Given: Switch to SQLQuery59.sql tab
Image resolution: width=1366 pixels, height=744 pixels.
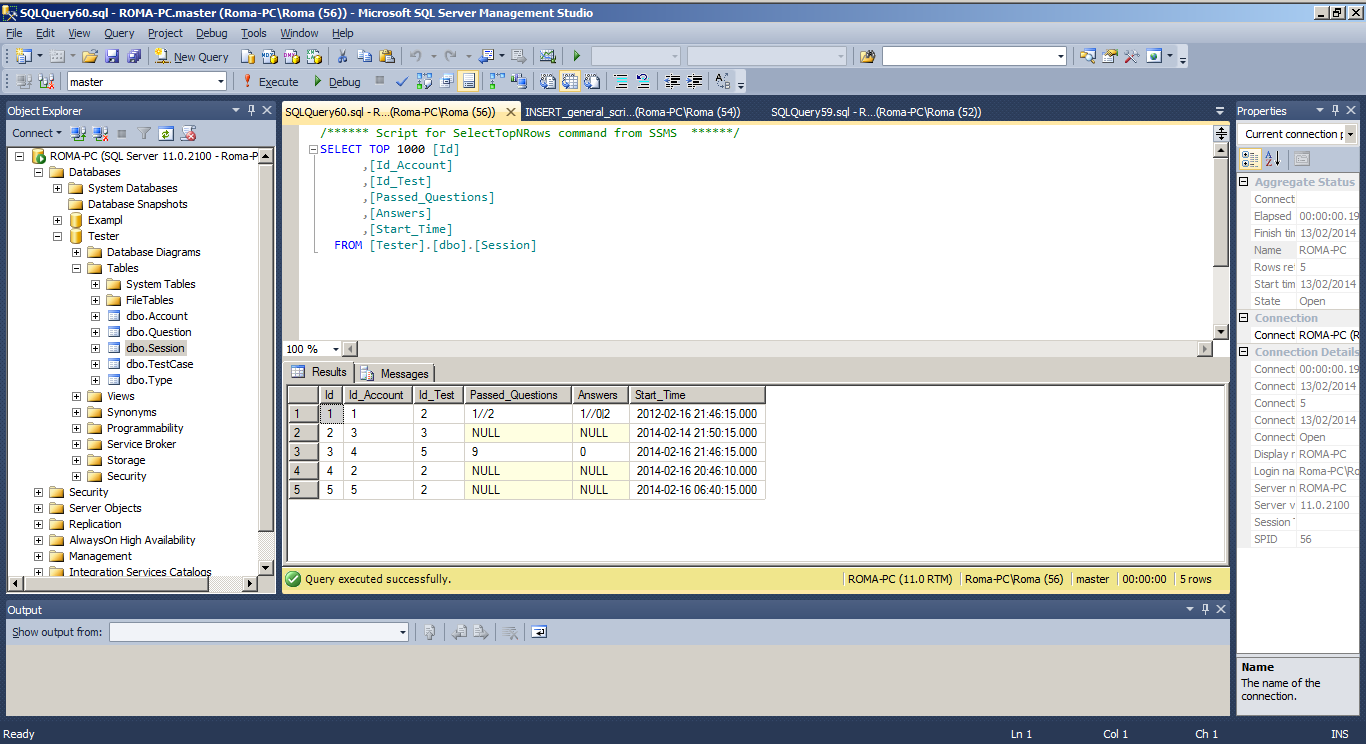Looking at the screenshot, I should (876, 112).
